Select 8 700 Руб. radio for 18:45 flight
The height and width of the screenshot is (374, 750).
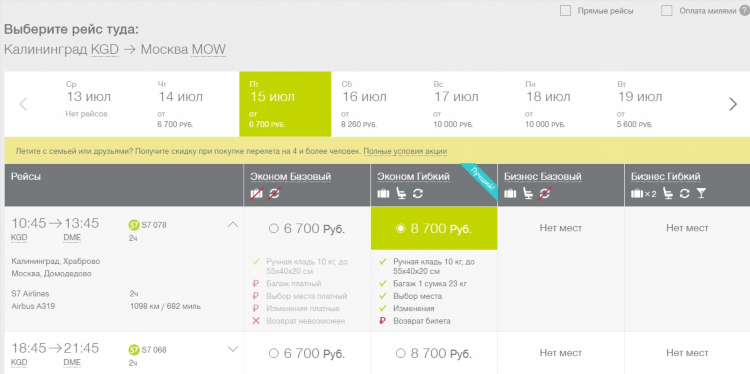tap(400, 353)
